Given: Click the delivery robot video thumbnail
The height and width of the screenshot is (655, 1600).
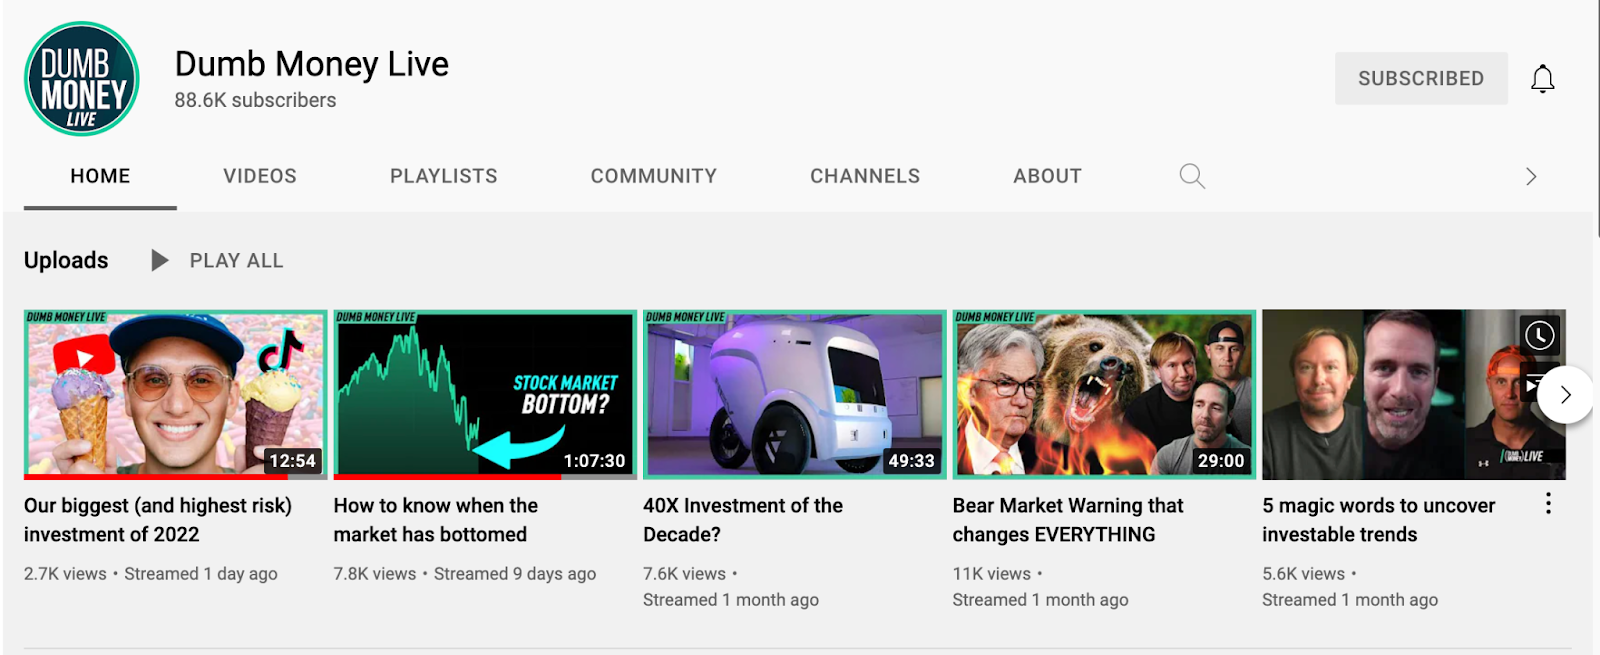Looking at the screenshot, I should [x=794, y=394].
